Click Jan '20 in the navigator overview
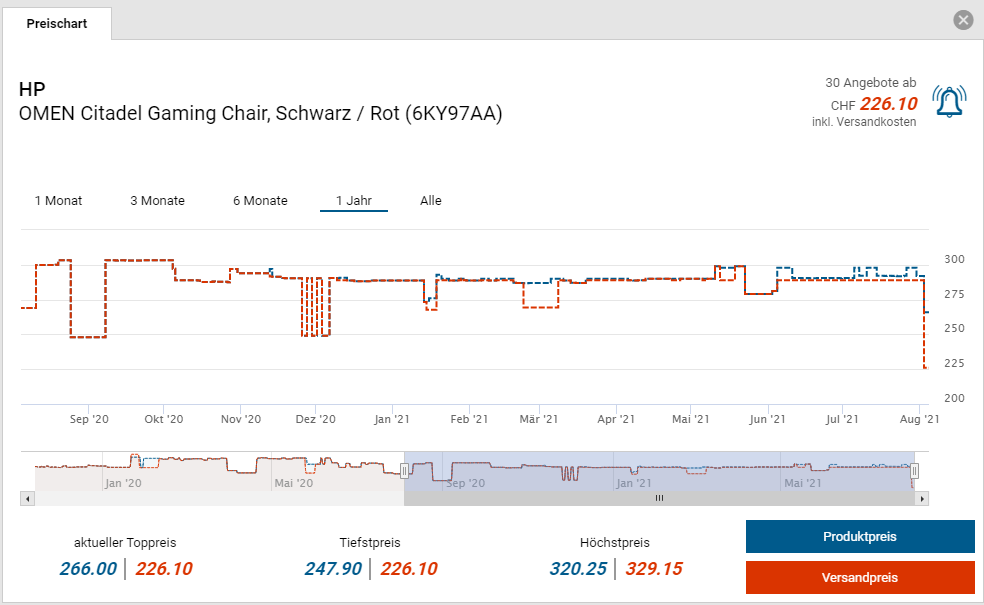Screen dimensions: 984x605 coord(124,483)
